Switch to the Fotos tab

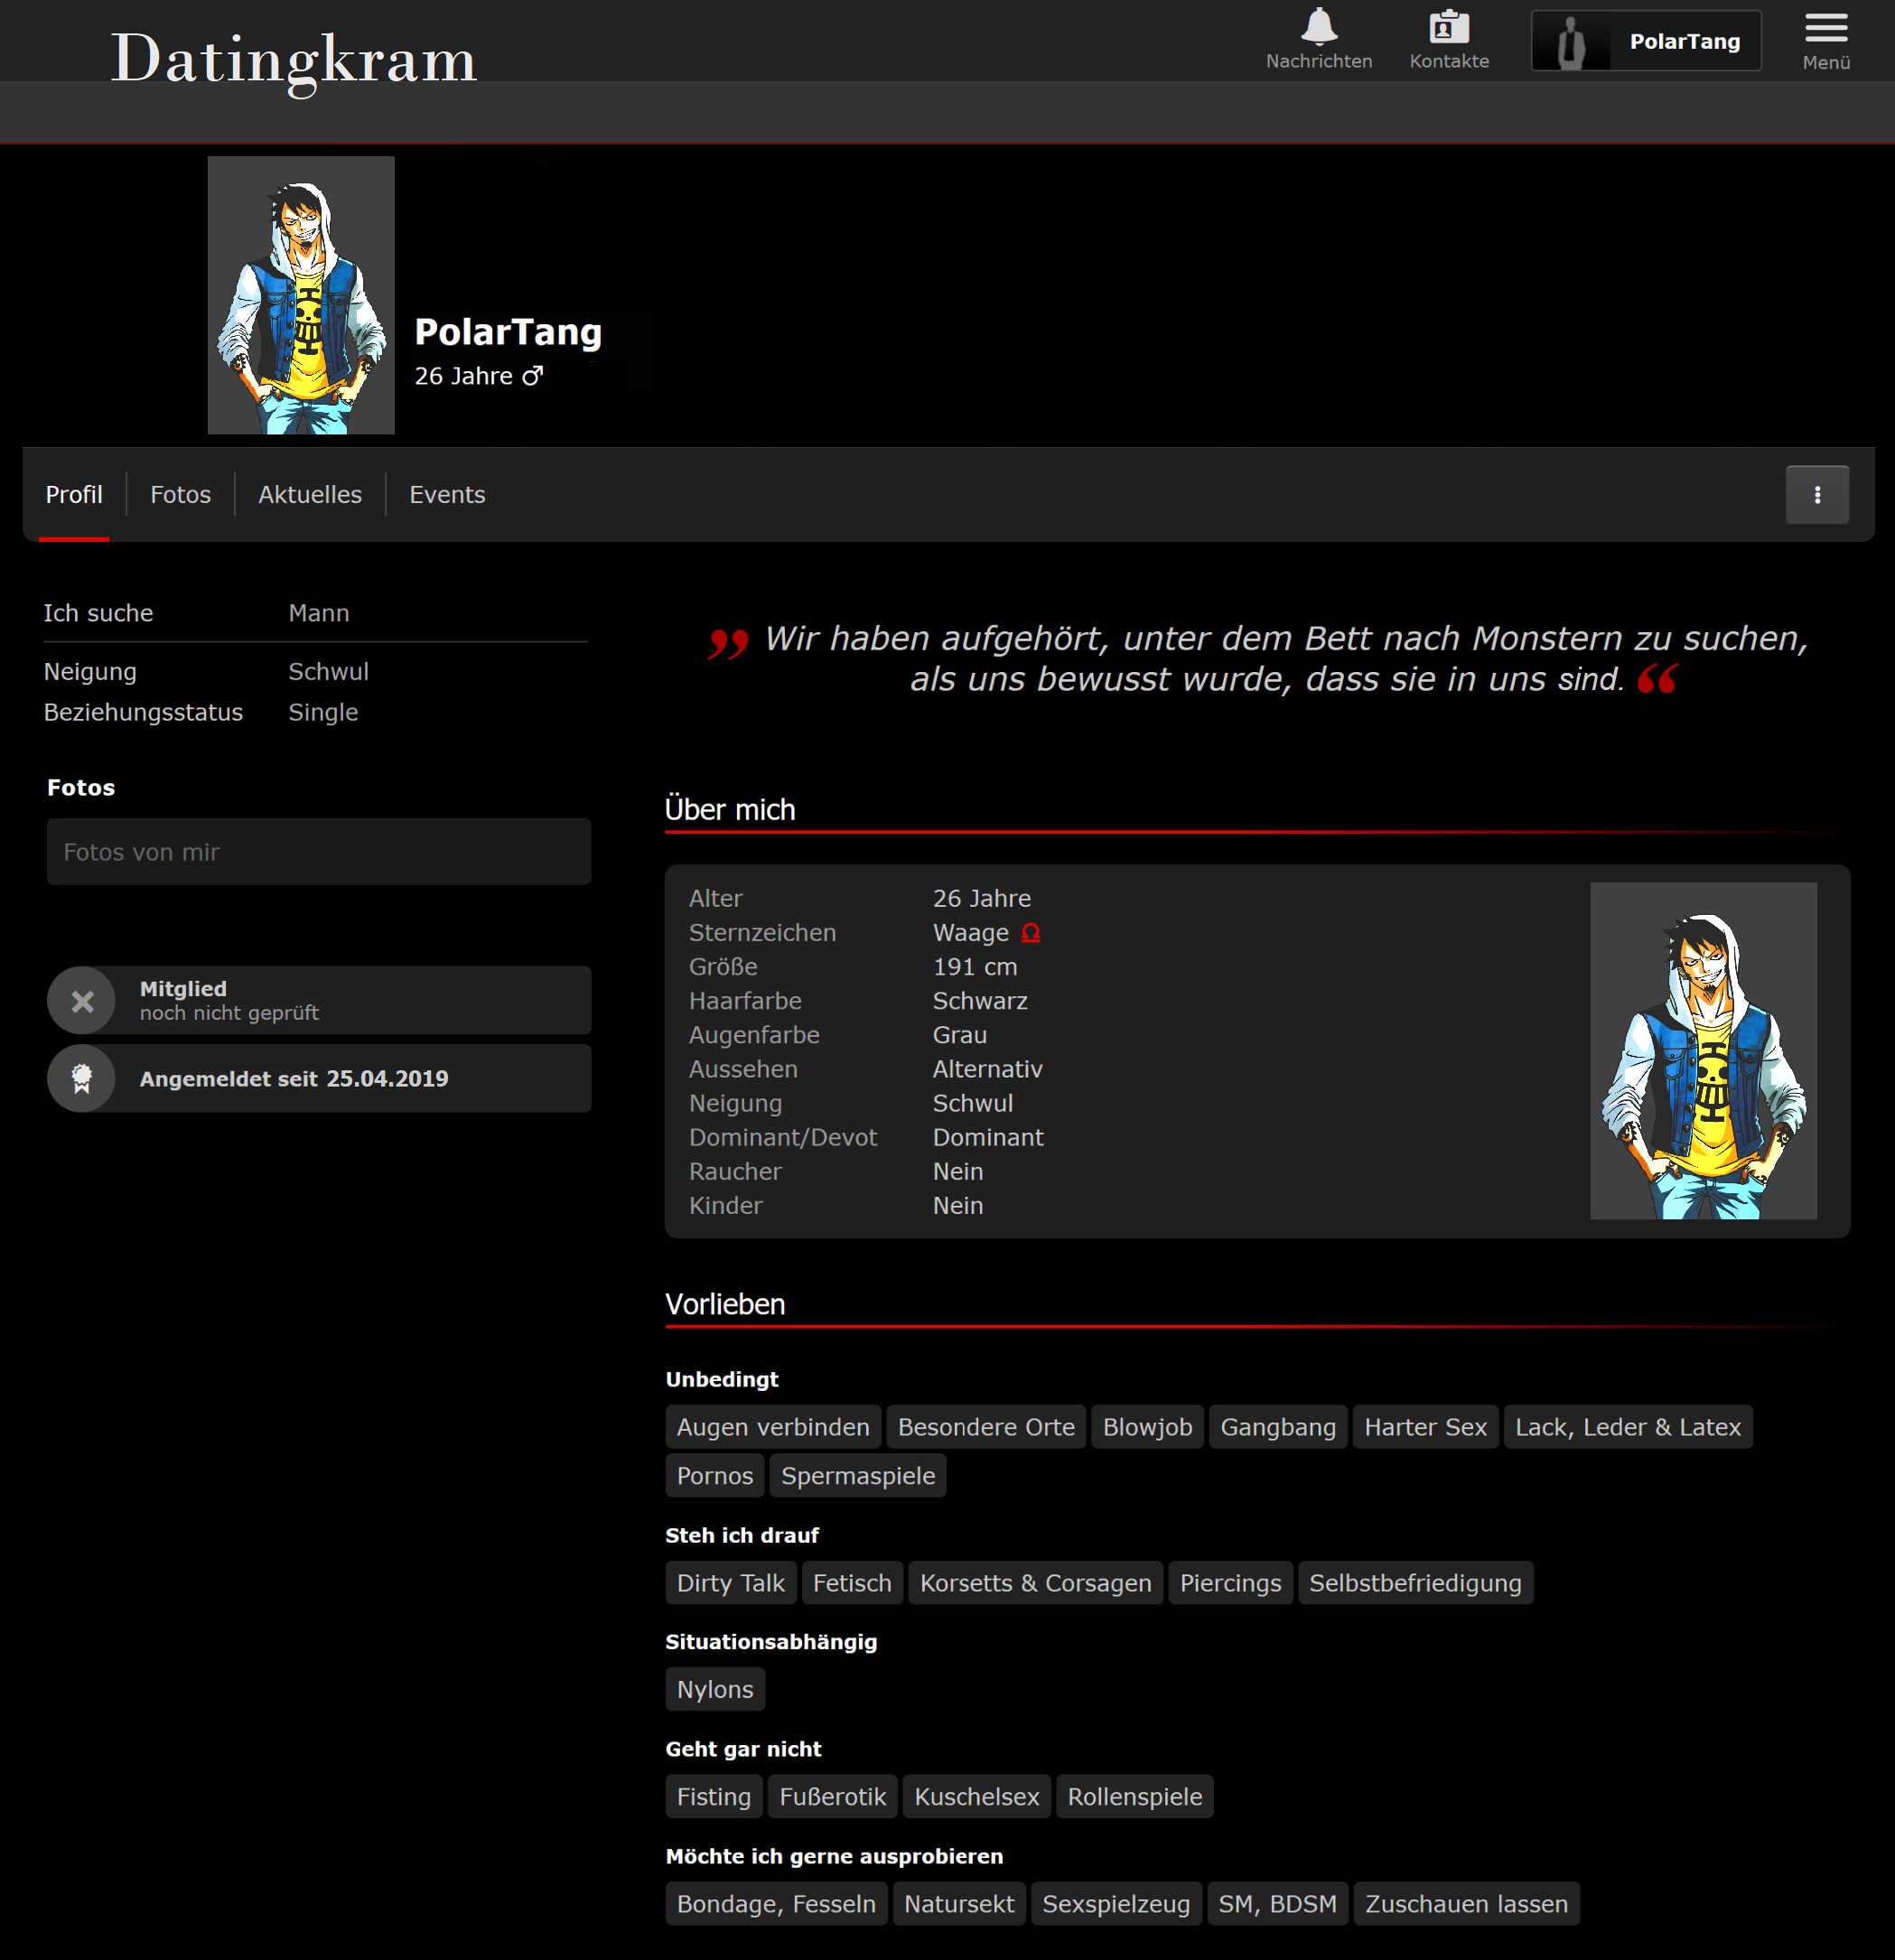(180, 495)
